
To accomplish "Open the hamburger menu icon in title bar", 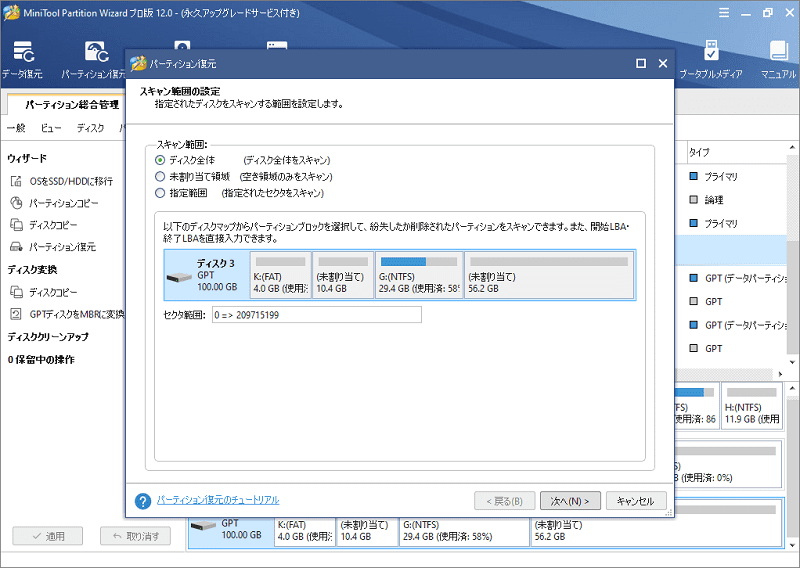I will pyautogui.click(x=724, y=13).
